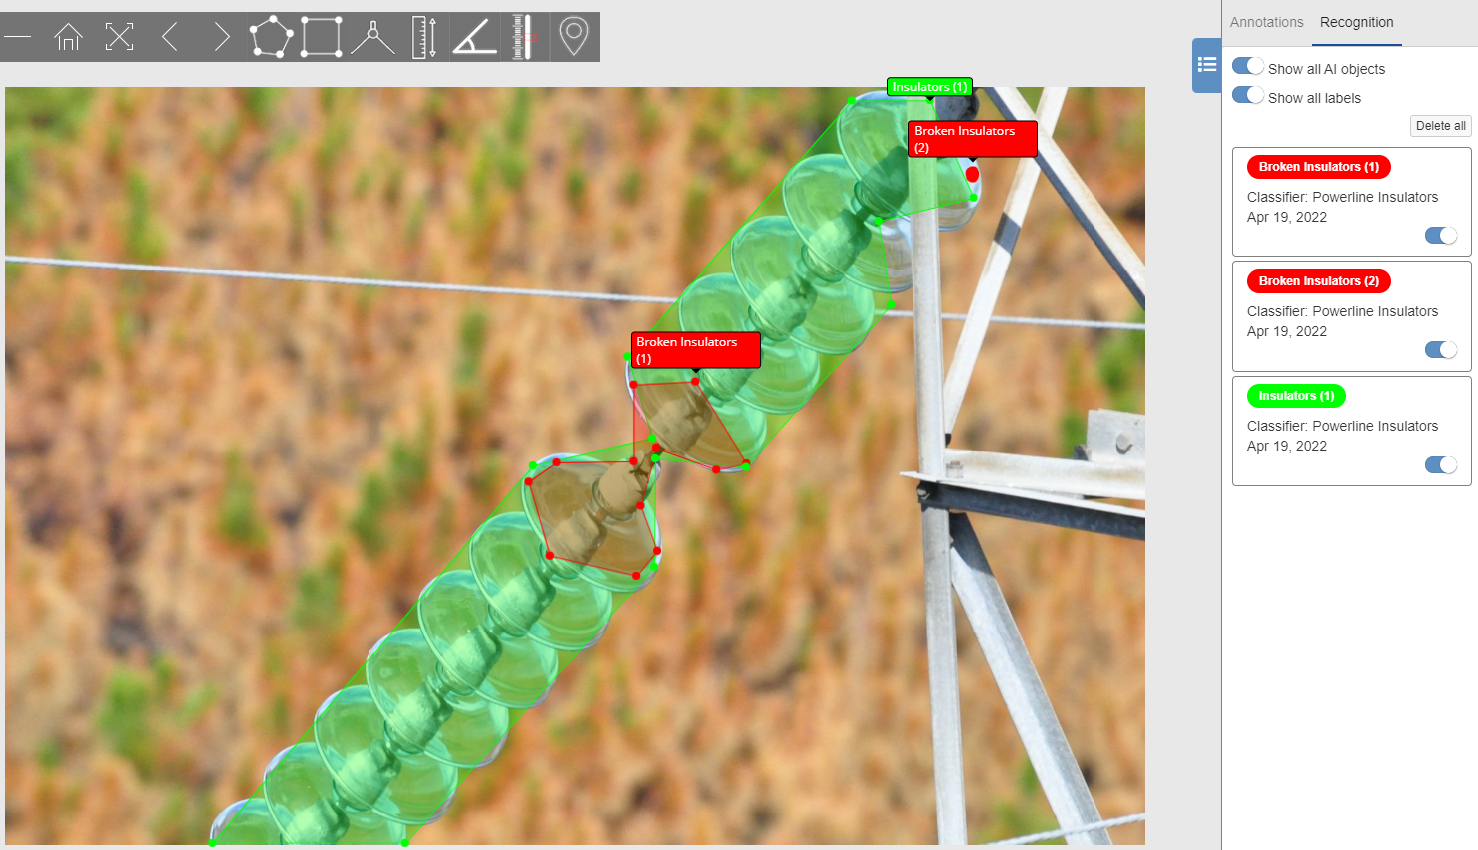Switch to the Annotations tab
The image size is (1478, 850).
tap(1266, 22)
